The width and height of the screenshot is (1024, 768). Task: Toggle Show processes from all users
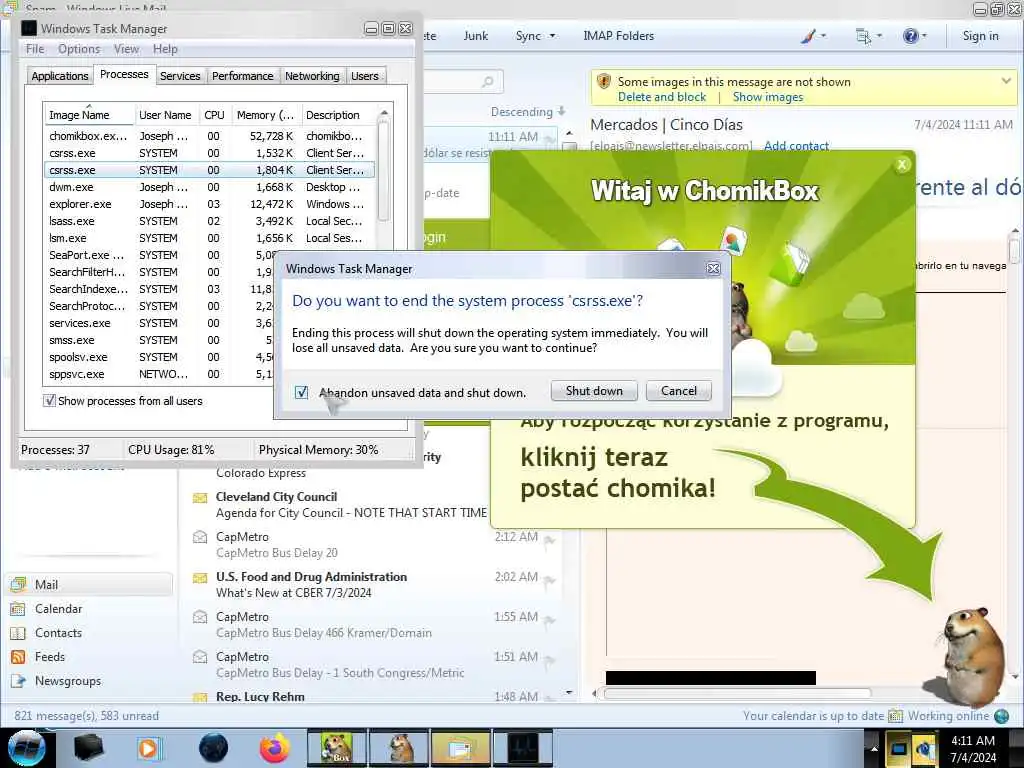point(49,401)
